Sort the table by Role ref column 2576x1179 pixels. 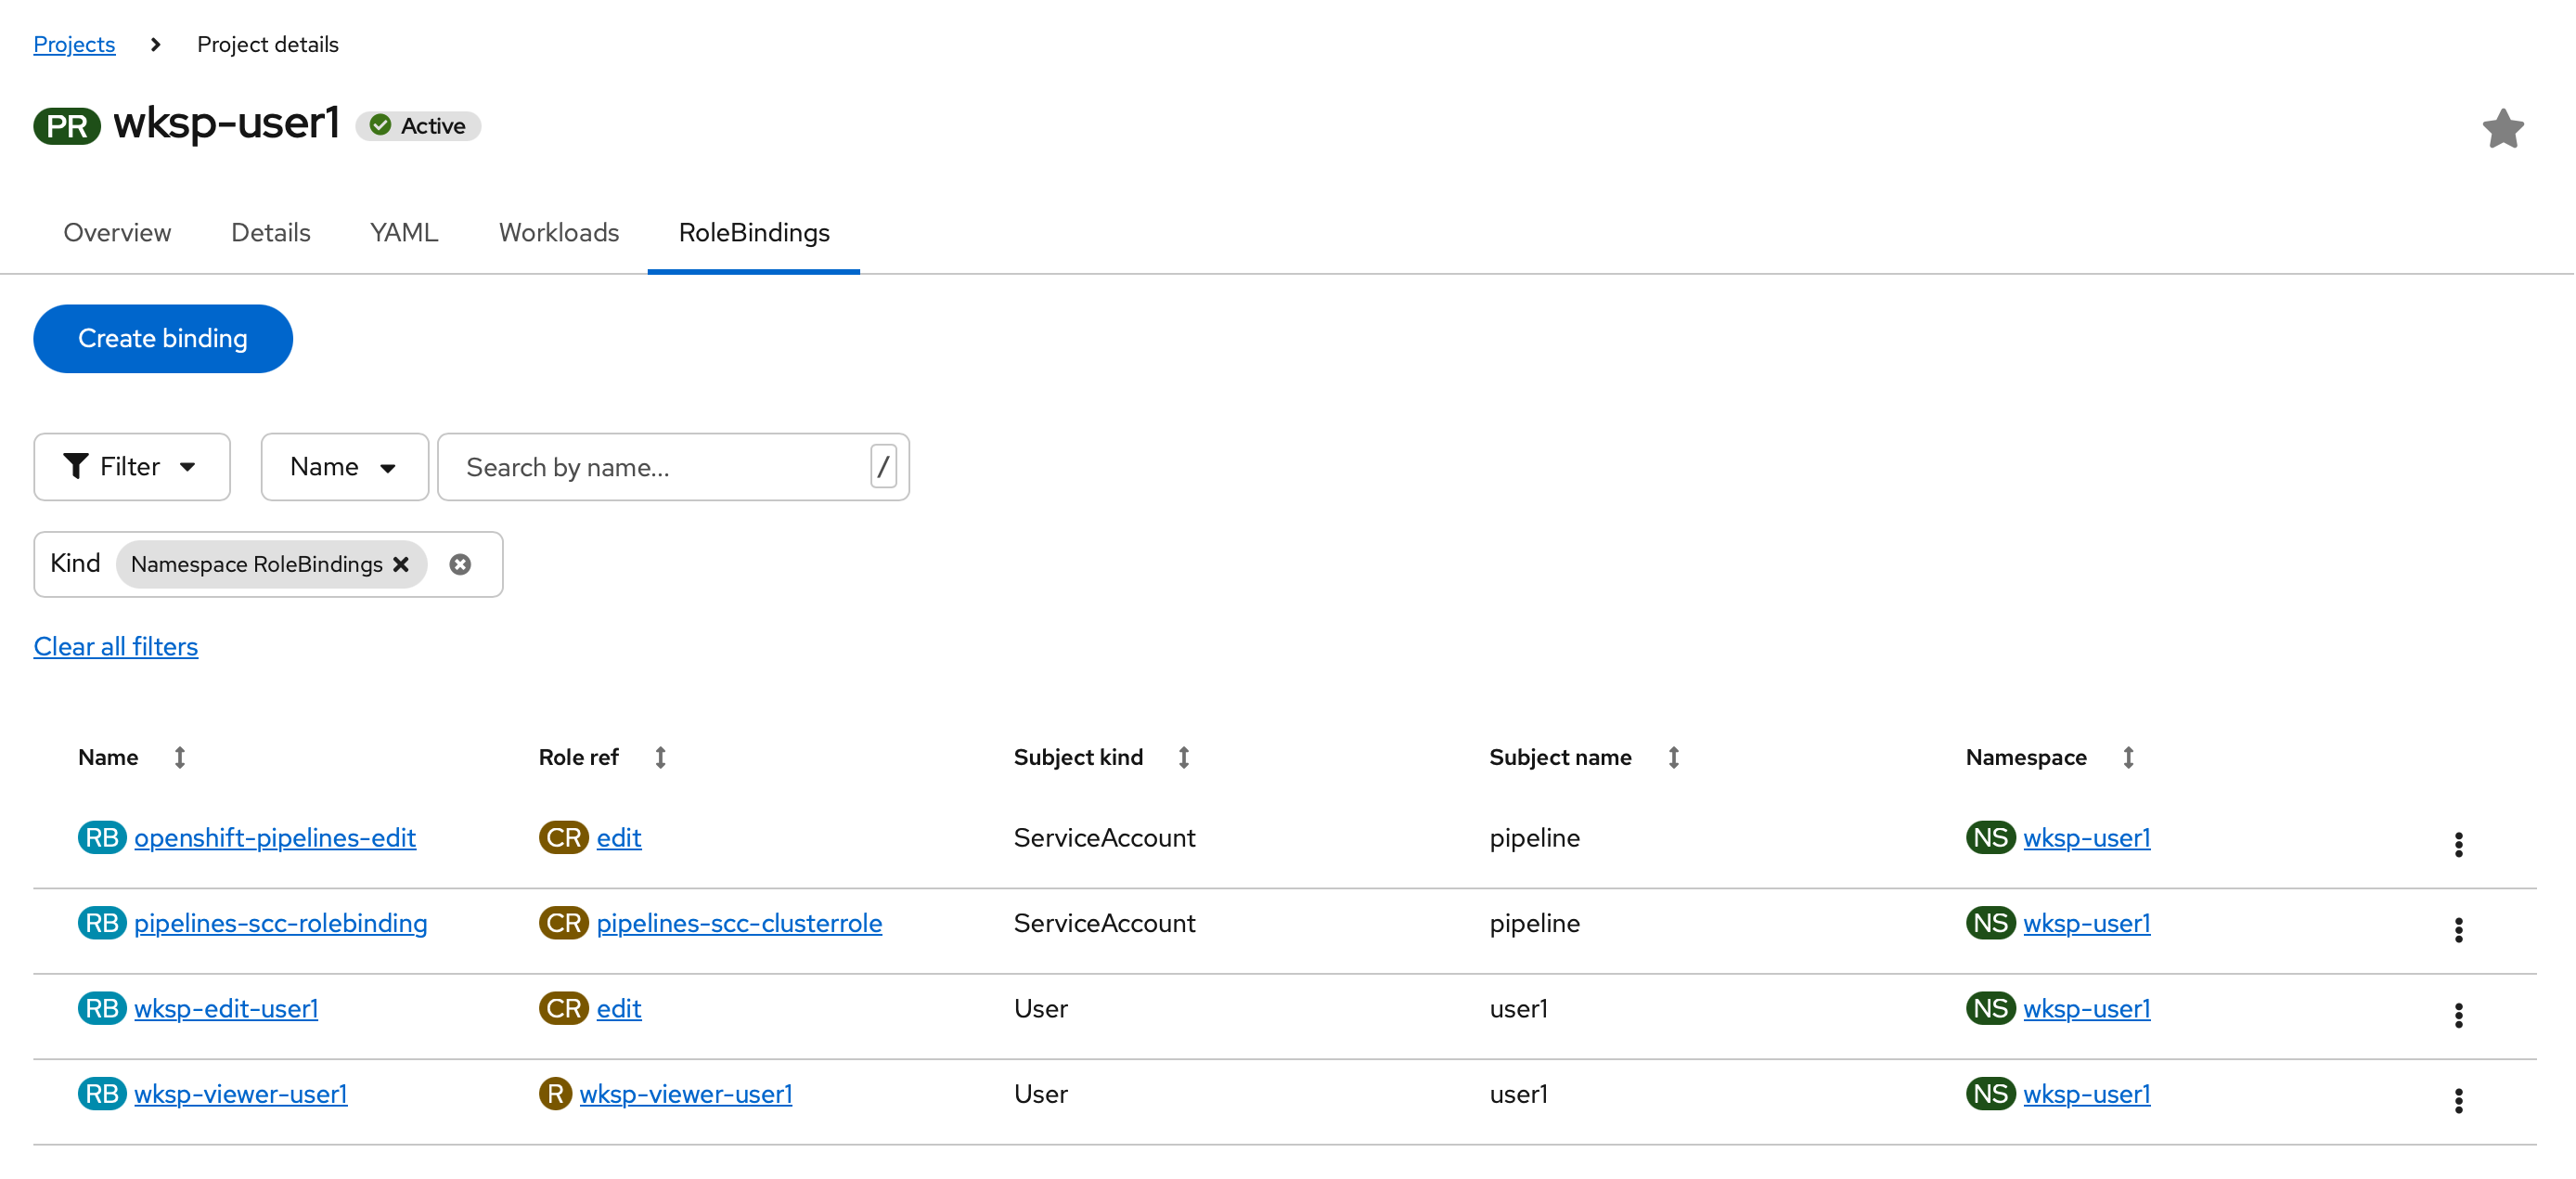[661, 757]
